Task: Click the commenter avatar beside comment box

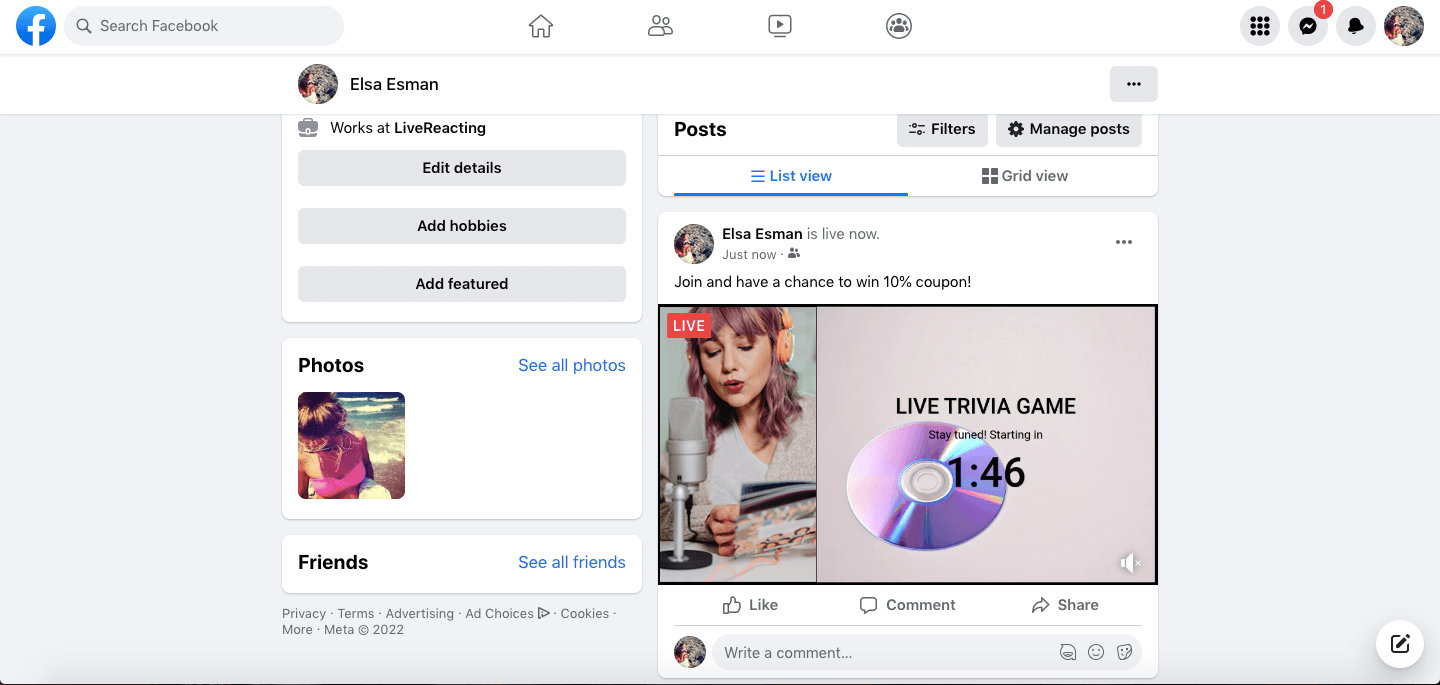Action: [690, 652]
